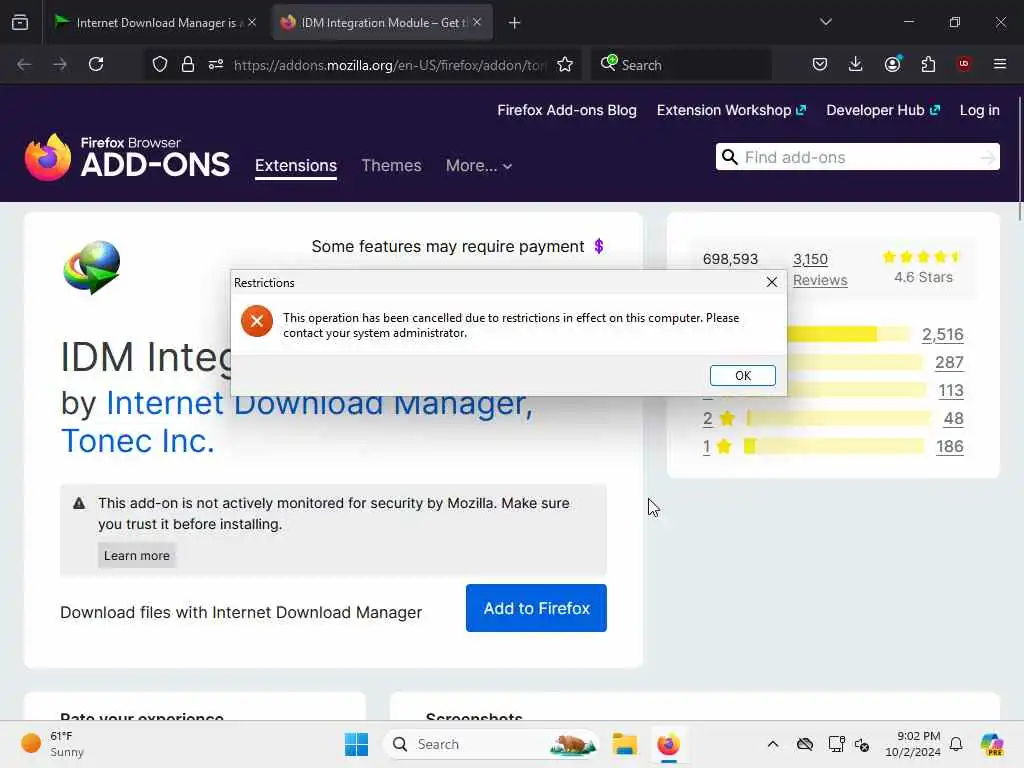Close the Restrictions dialog with the X

point(772,282)
